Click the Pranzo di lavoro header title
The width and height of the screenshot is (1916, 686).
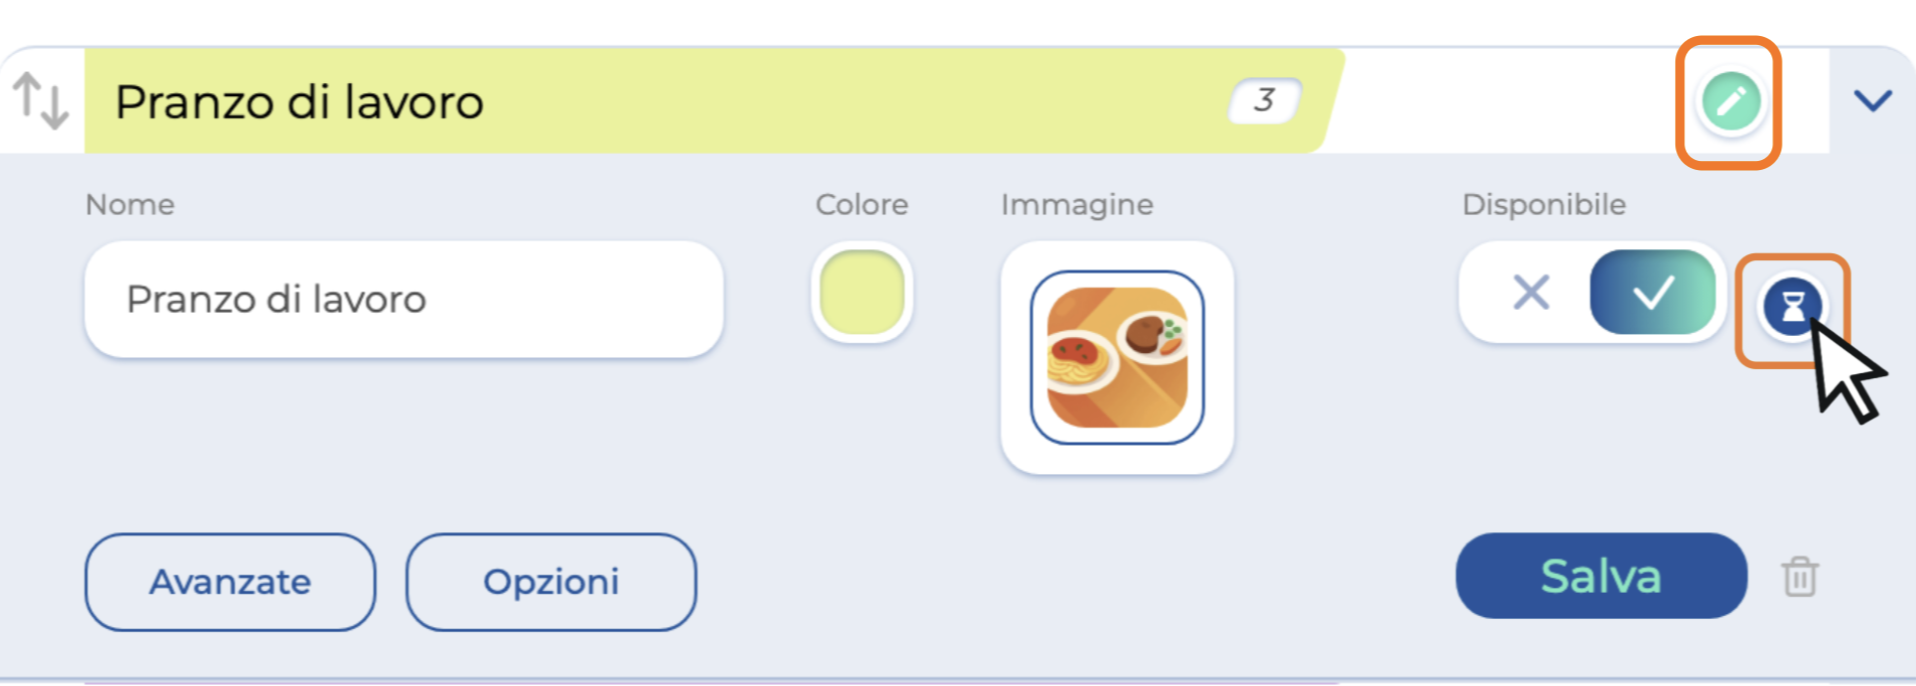299,102
